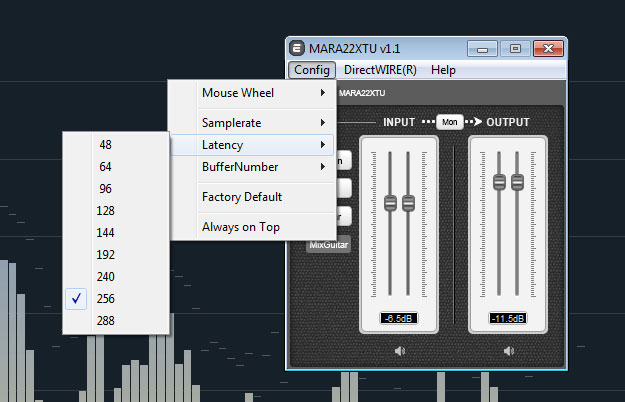Open the DirectWIRE(R) menu
Image resolution: width=625 pixels, height=402 pixels.
click(x=380, y=70)
